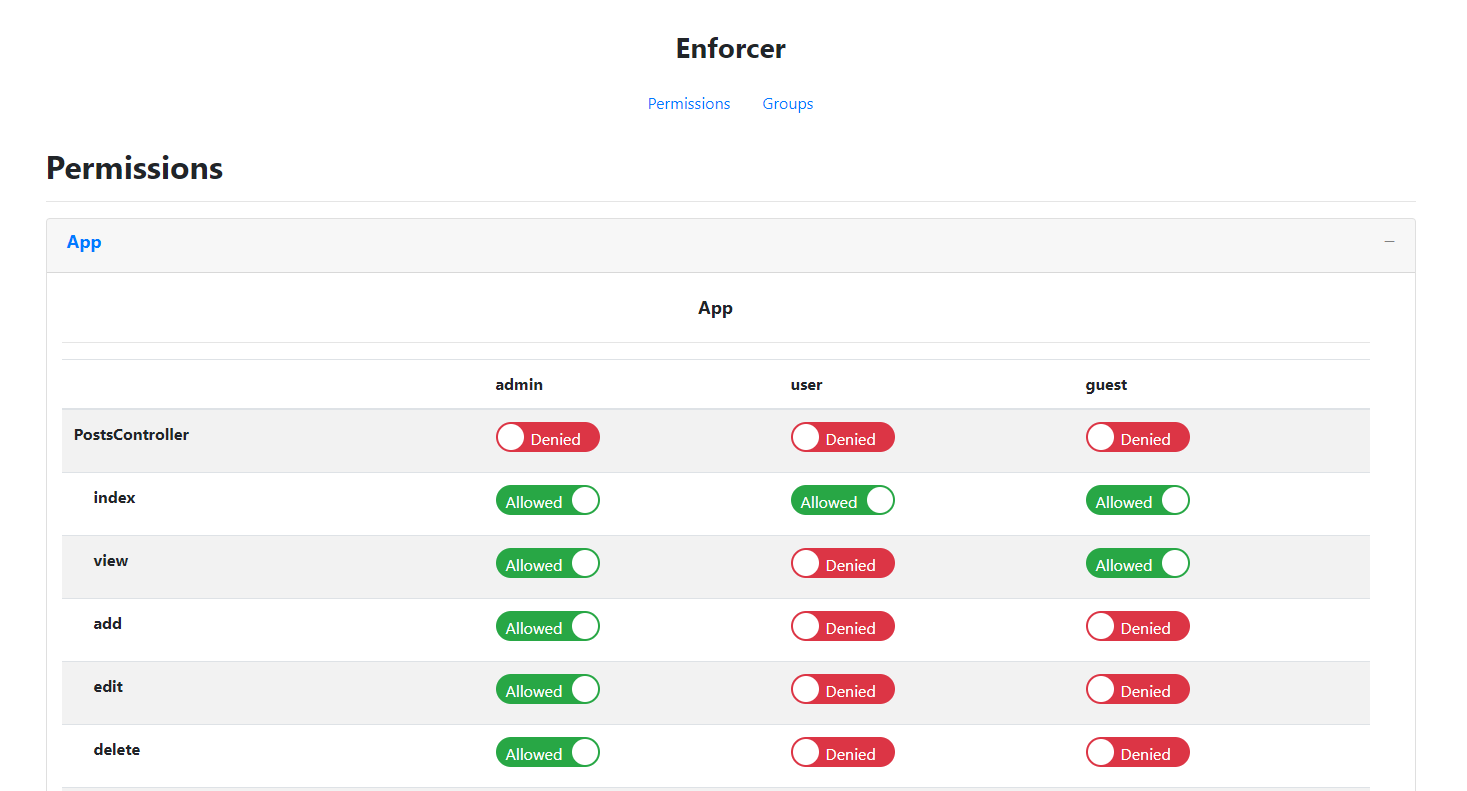
Task: Open the Permissions navigation link
Action: (689, 104)
